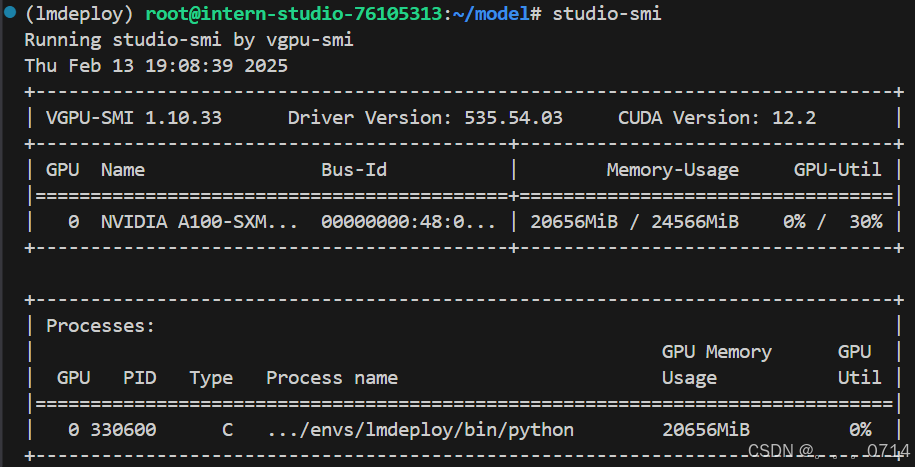
Task: Click the timestamp Thu Feb 13 19:08:39 2025
Action: [x=156, y=65]
